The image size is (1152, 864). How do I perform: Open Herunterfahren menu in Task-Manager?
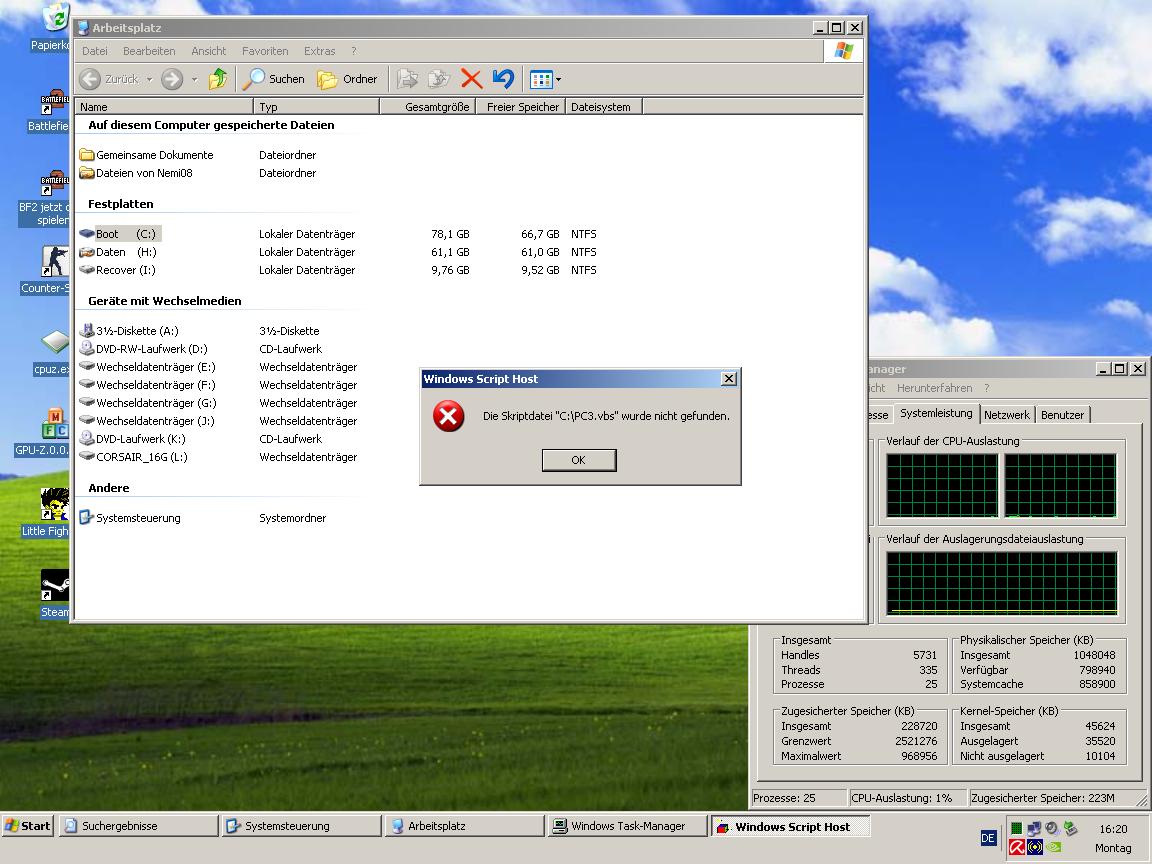pyautogui.click(x=935, y=388)
